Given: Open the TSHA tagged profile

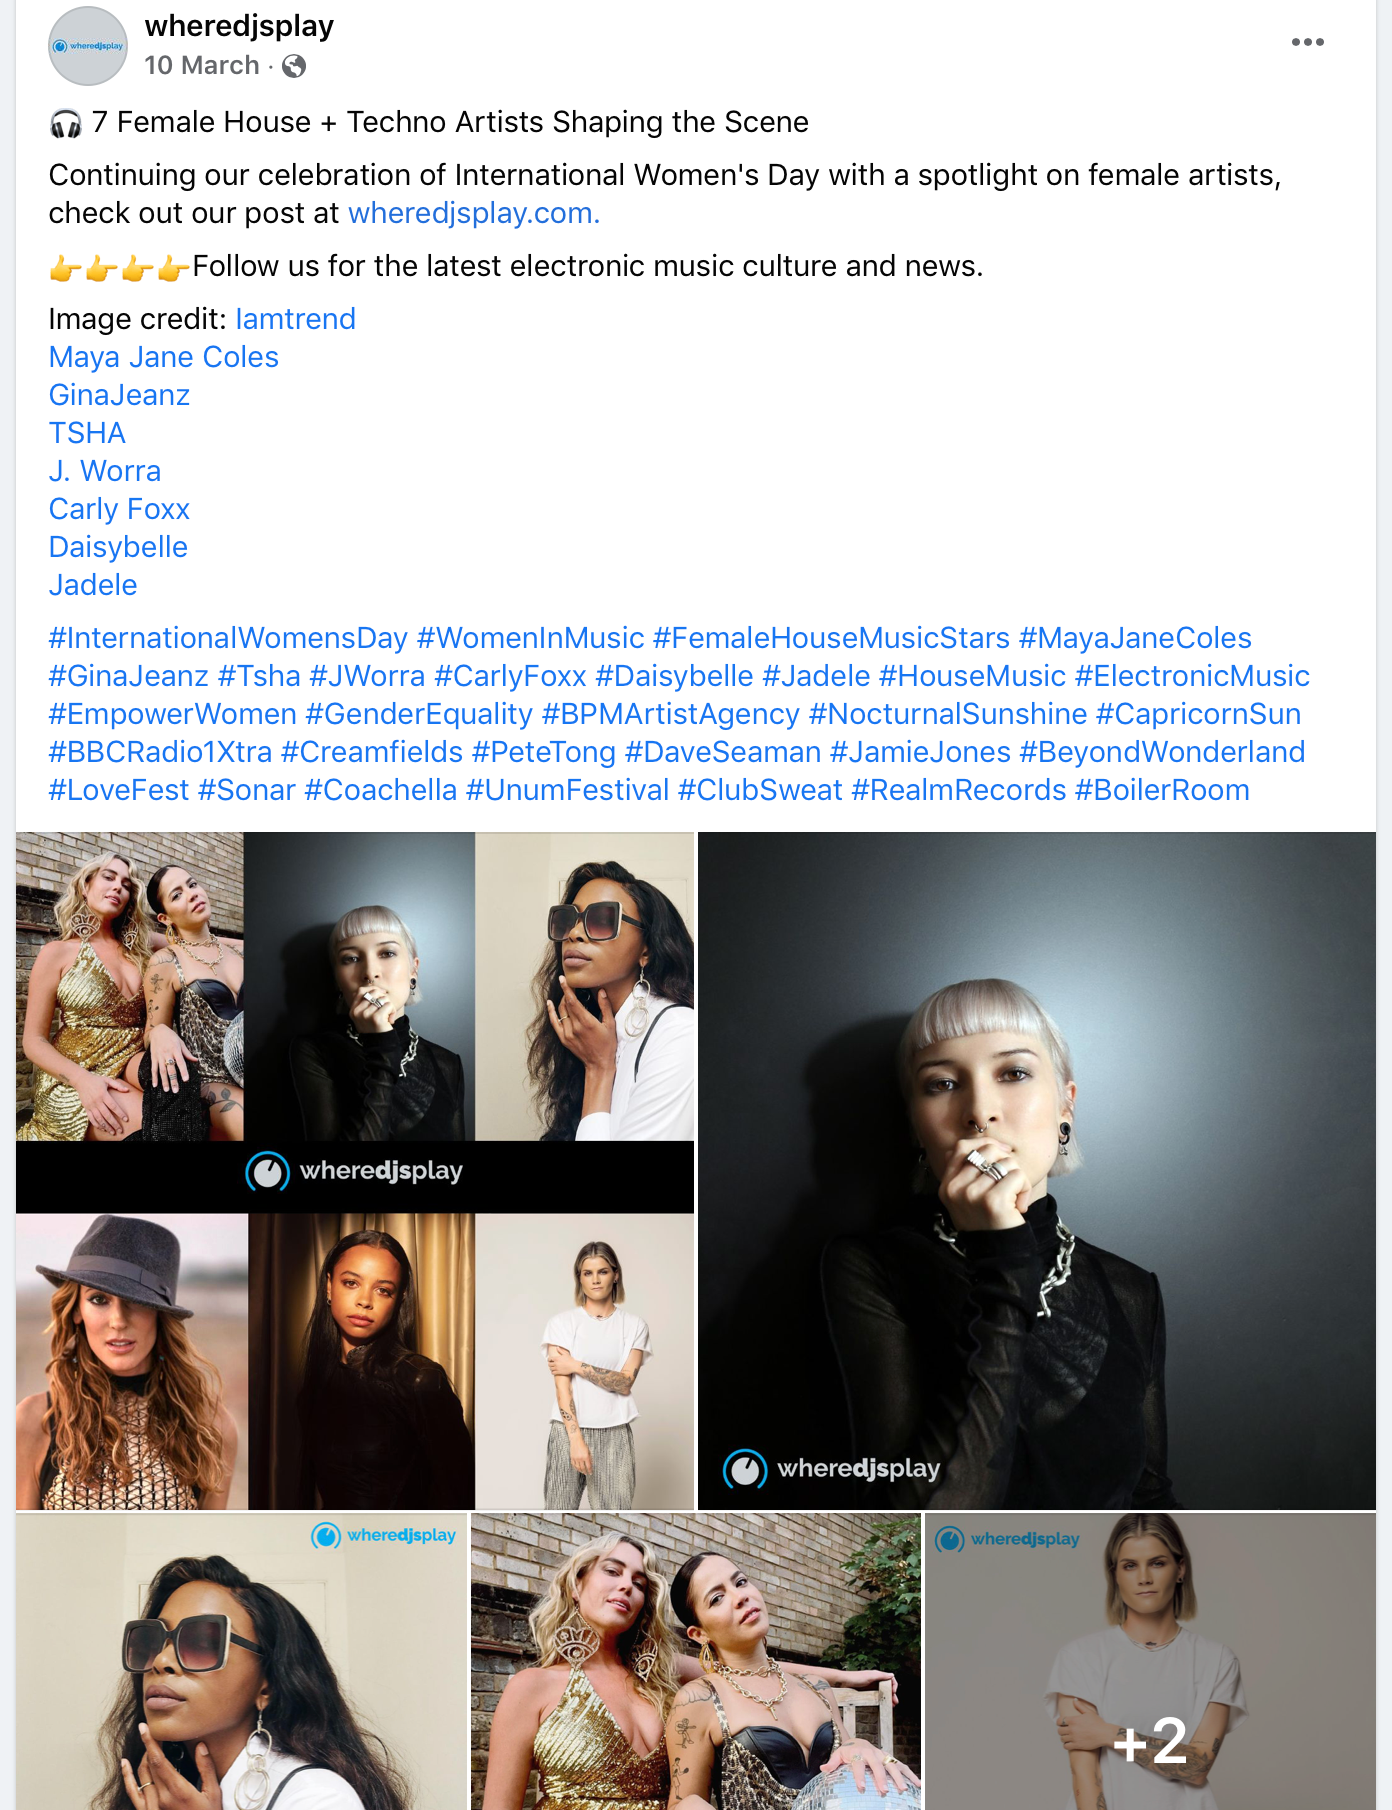Looking at the screenshot, I should (x=87, y=433).
